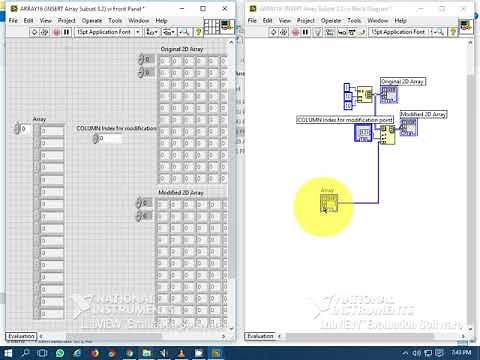This screenshot has height=360, width=480.
Task: Click Evaluation label in Block Diagram
Action: click(260, 336)
